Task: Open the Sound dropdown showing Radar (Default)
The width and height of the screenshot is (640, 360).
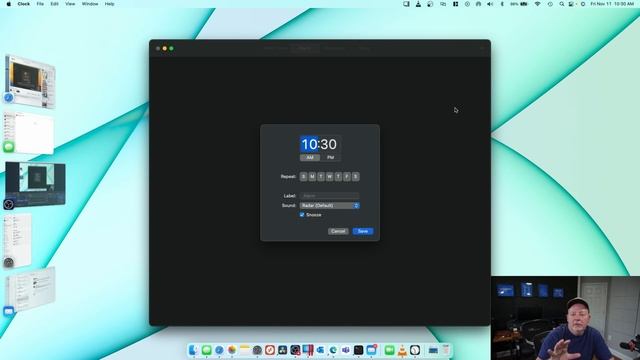Action: 329,206
